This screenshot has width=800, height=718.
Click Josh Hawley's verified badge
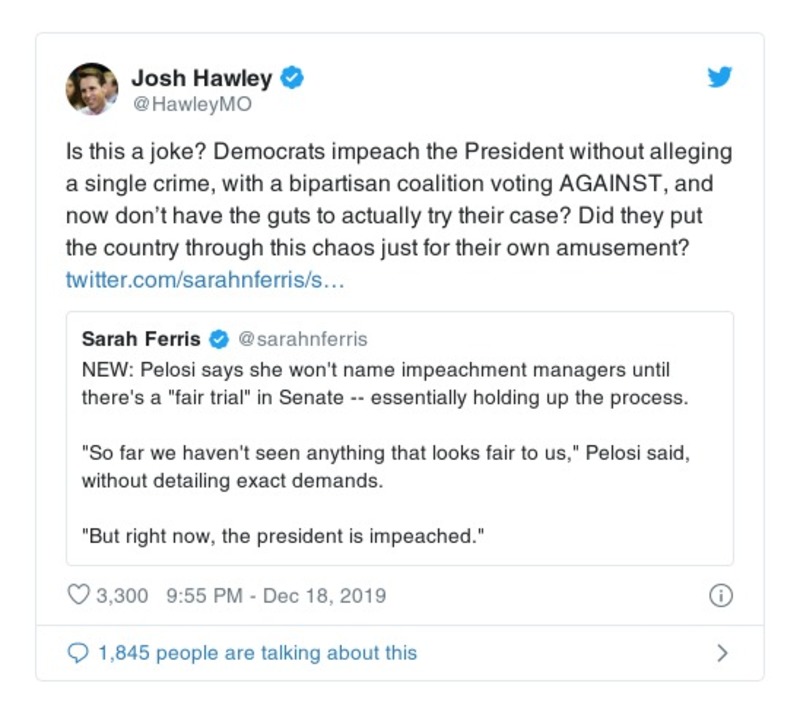pyautogui.click(x=292, y=78)
